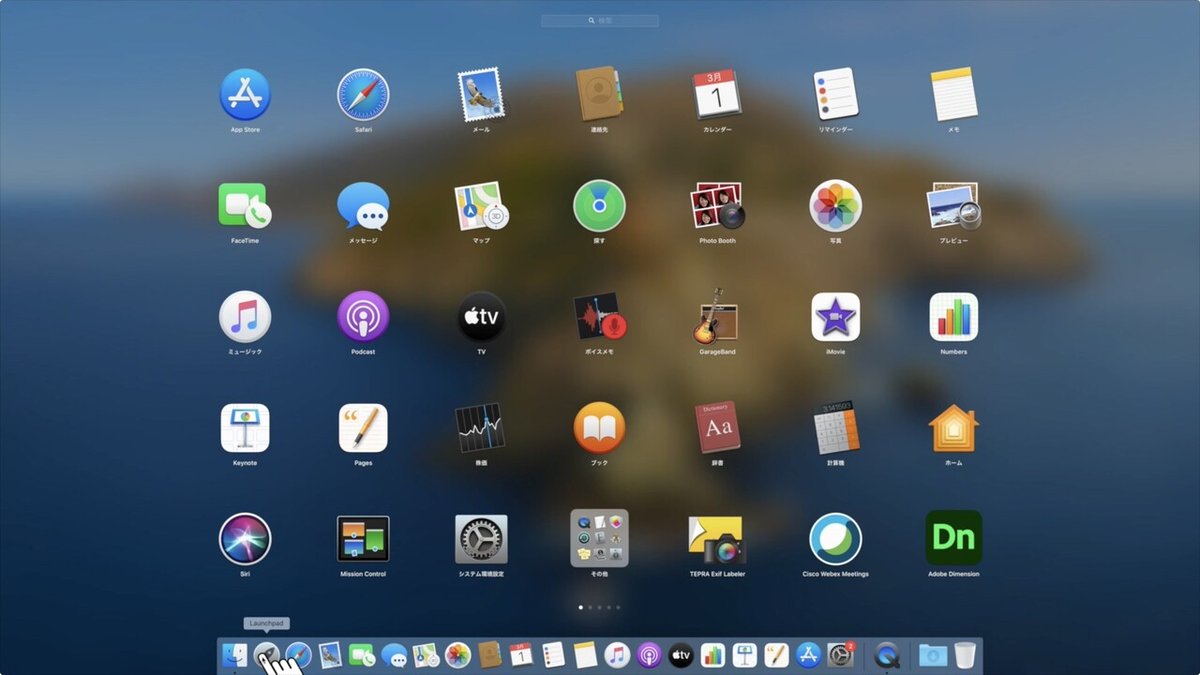The width and height of the screenshot is (1200, 675).
Task: Open Cisco Webex Meetings
Action: 835,539
